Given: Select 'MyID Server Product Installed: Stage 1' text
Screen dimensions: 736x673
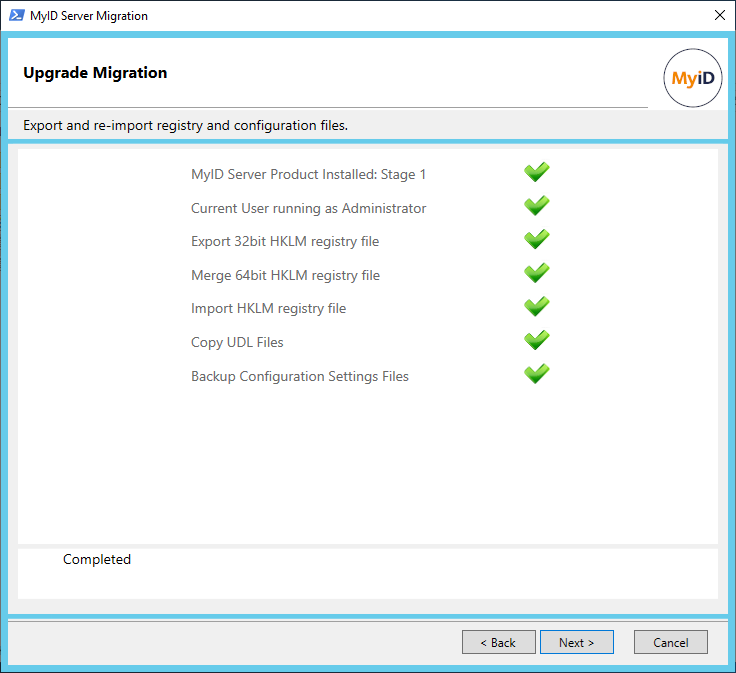Looking at the screenshot, I should (308, 175).
